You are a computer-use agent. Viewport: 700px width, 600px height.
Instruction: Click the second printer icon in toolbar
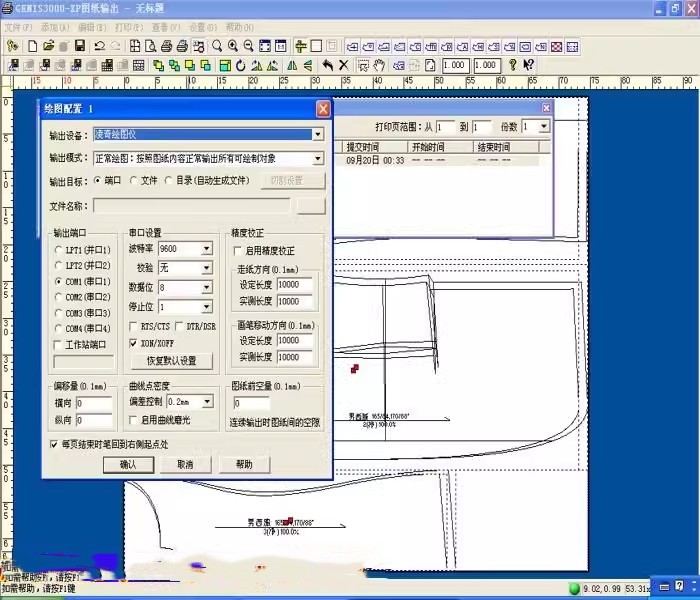(x=182, y=46)
